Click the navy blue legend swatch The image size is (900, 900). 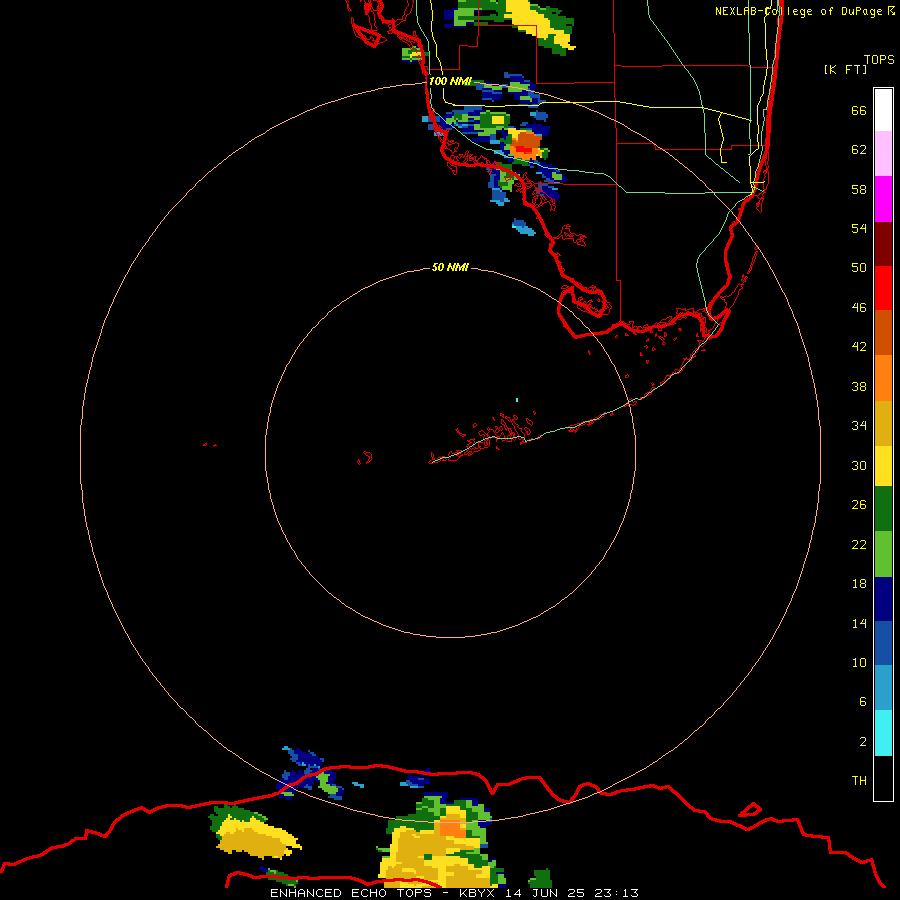883,599
